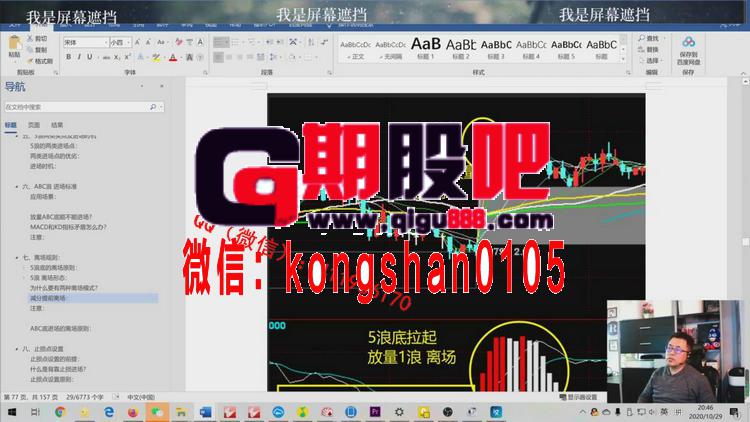Click the Cut (剪切) scissors button

pos(38,38)
